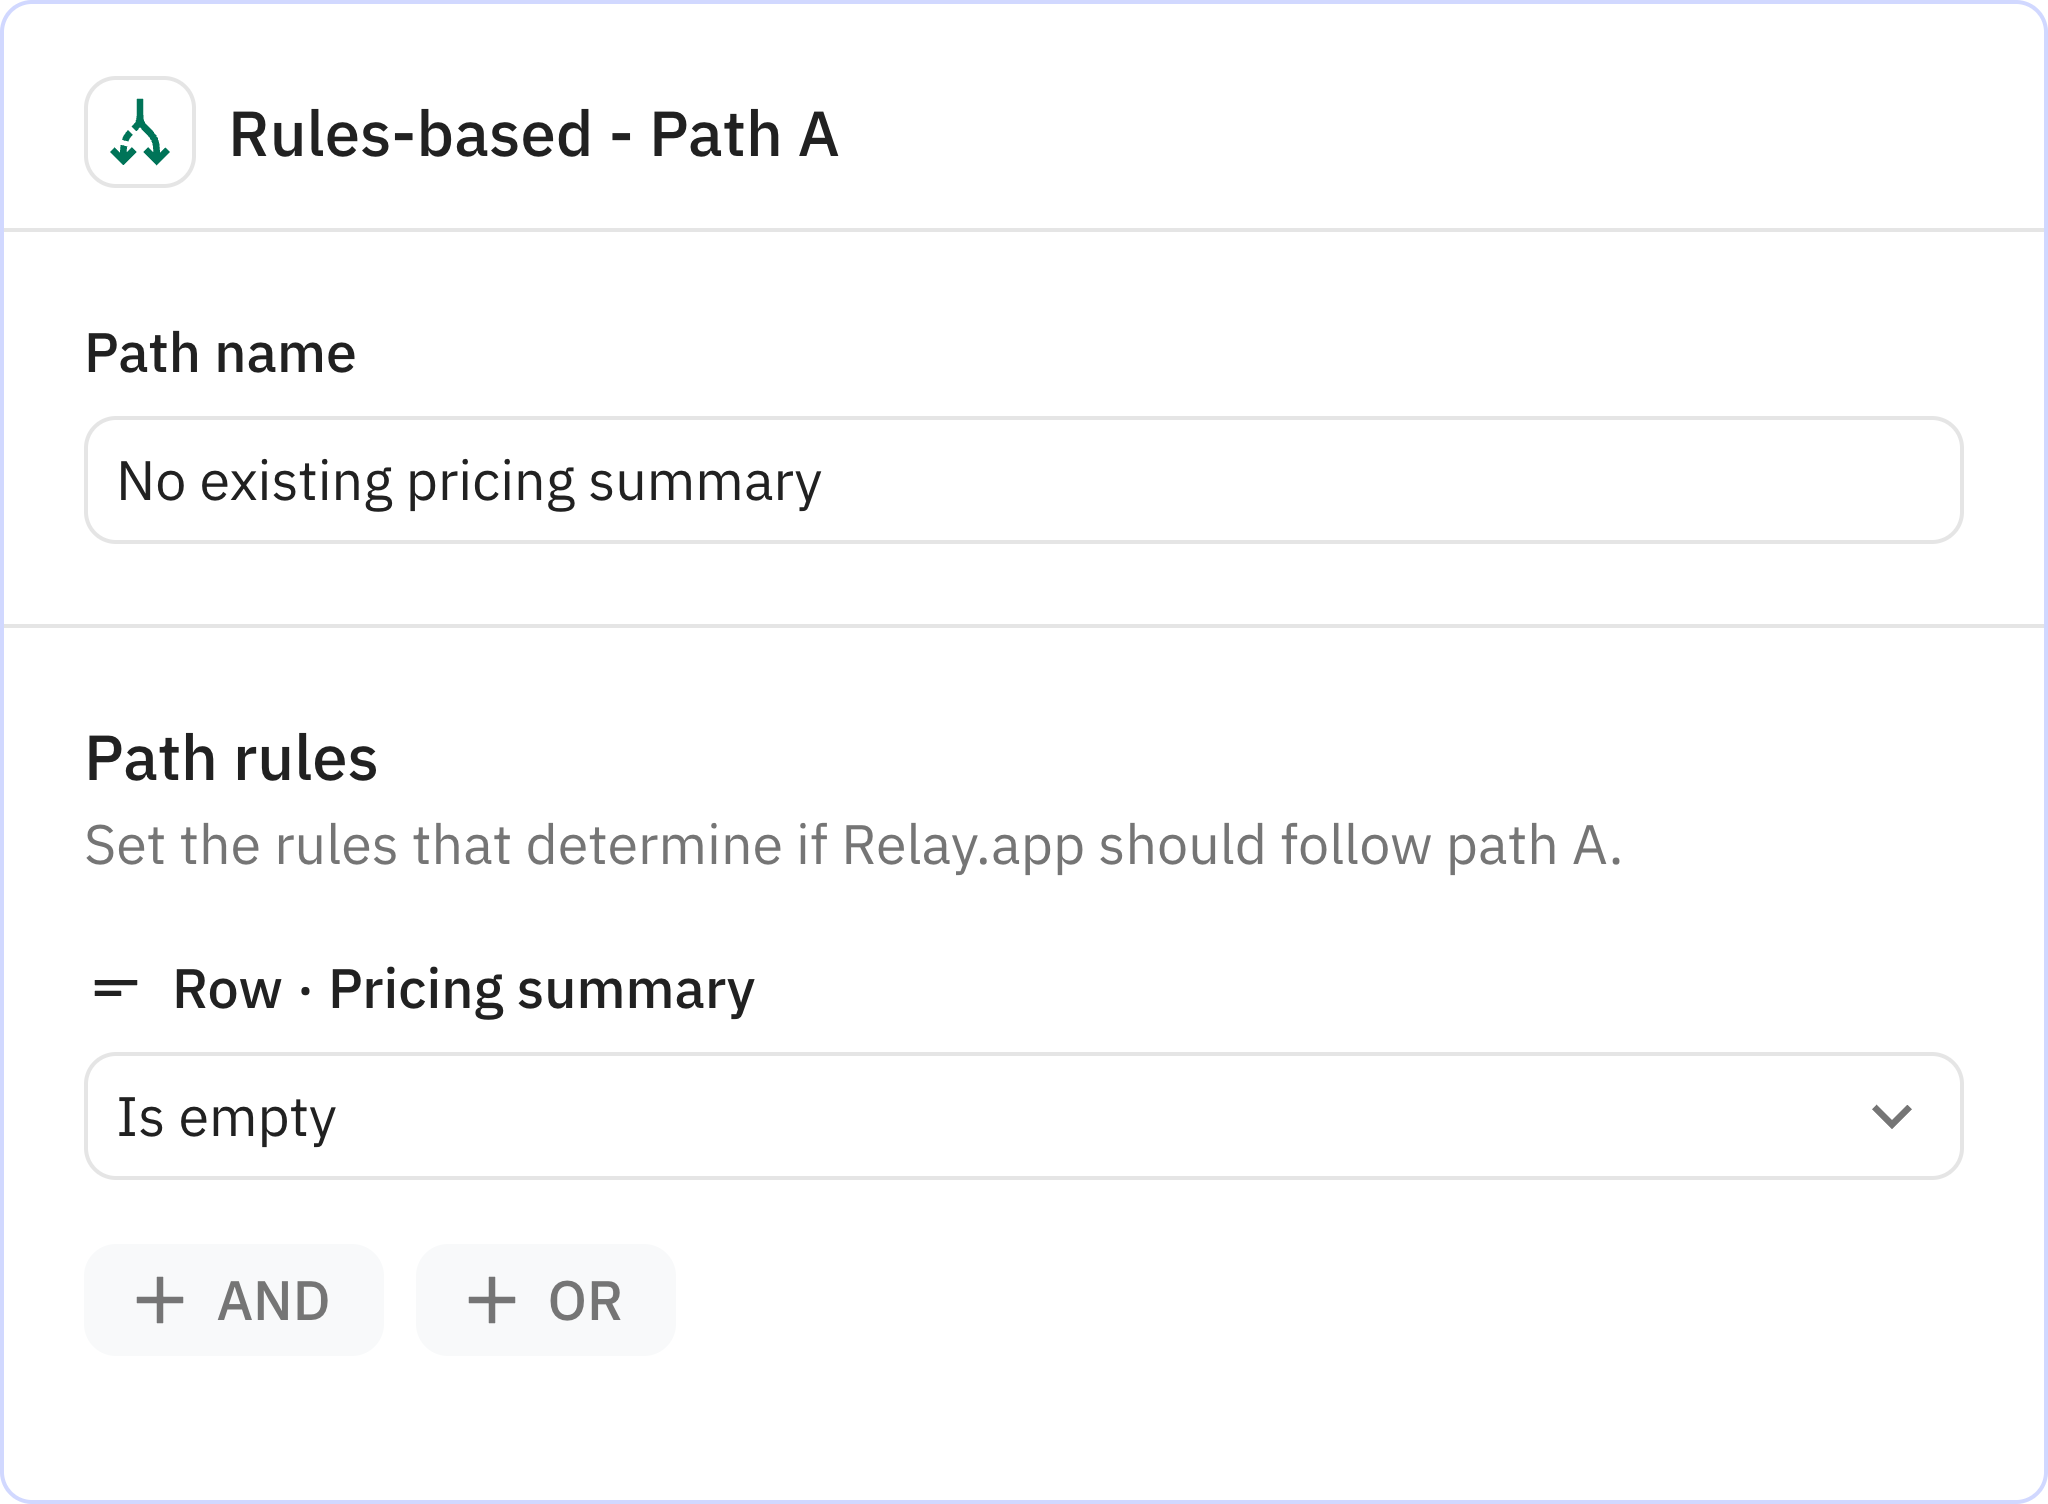
Task: Click the chevron icon on the Is empty field
Action: (1893, 1117)
